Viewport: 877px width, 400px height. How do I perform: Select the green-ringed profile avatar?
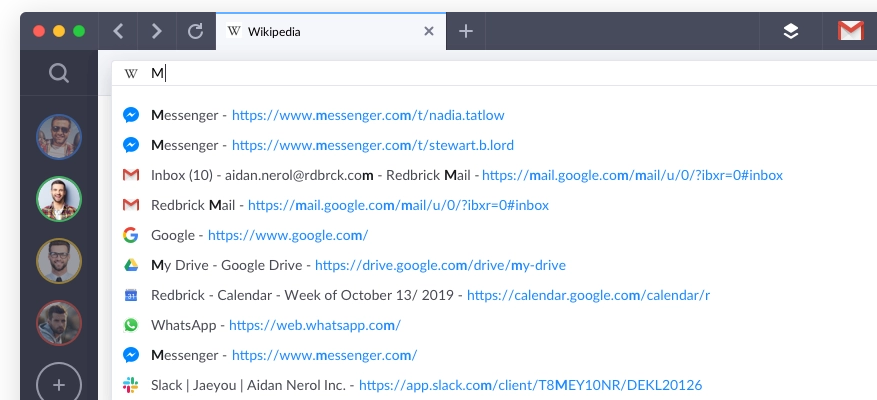pyautogui.click(x=59, y=198)
